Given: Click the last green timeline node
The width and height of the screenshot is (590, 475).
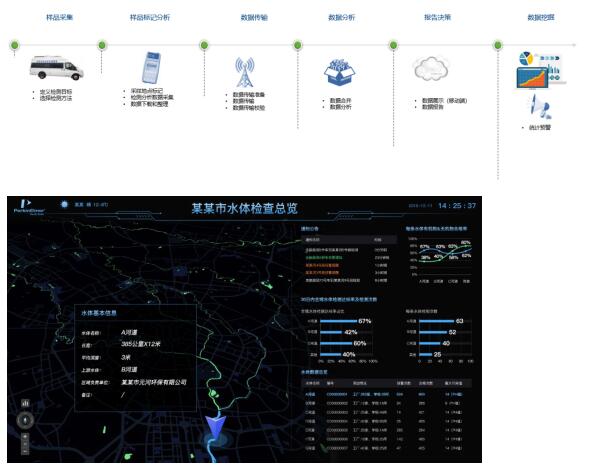Looking at the screenshot, I should [x=498, y=45].
